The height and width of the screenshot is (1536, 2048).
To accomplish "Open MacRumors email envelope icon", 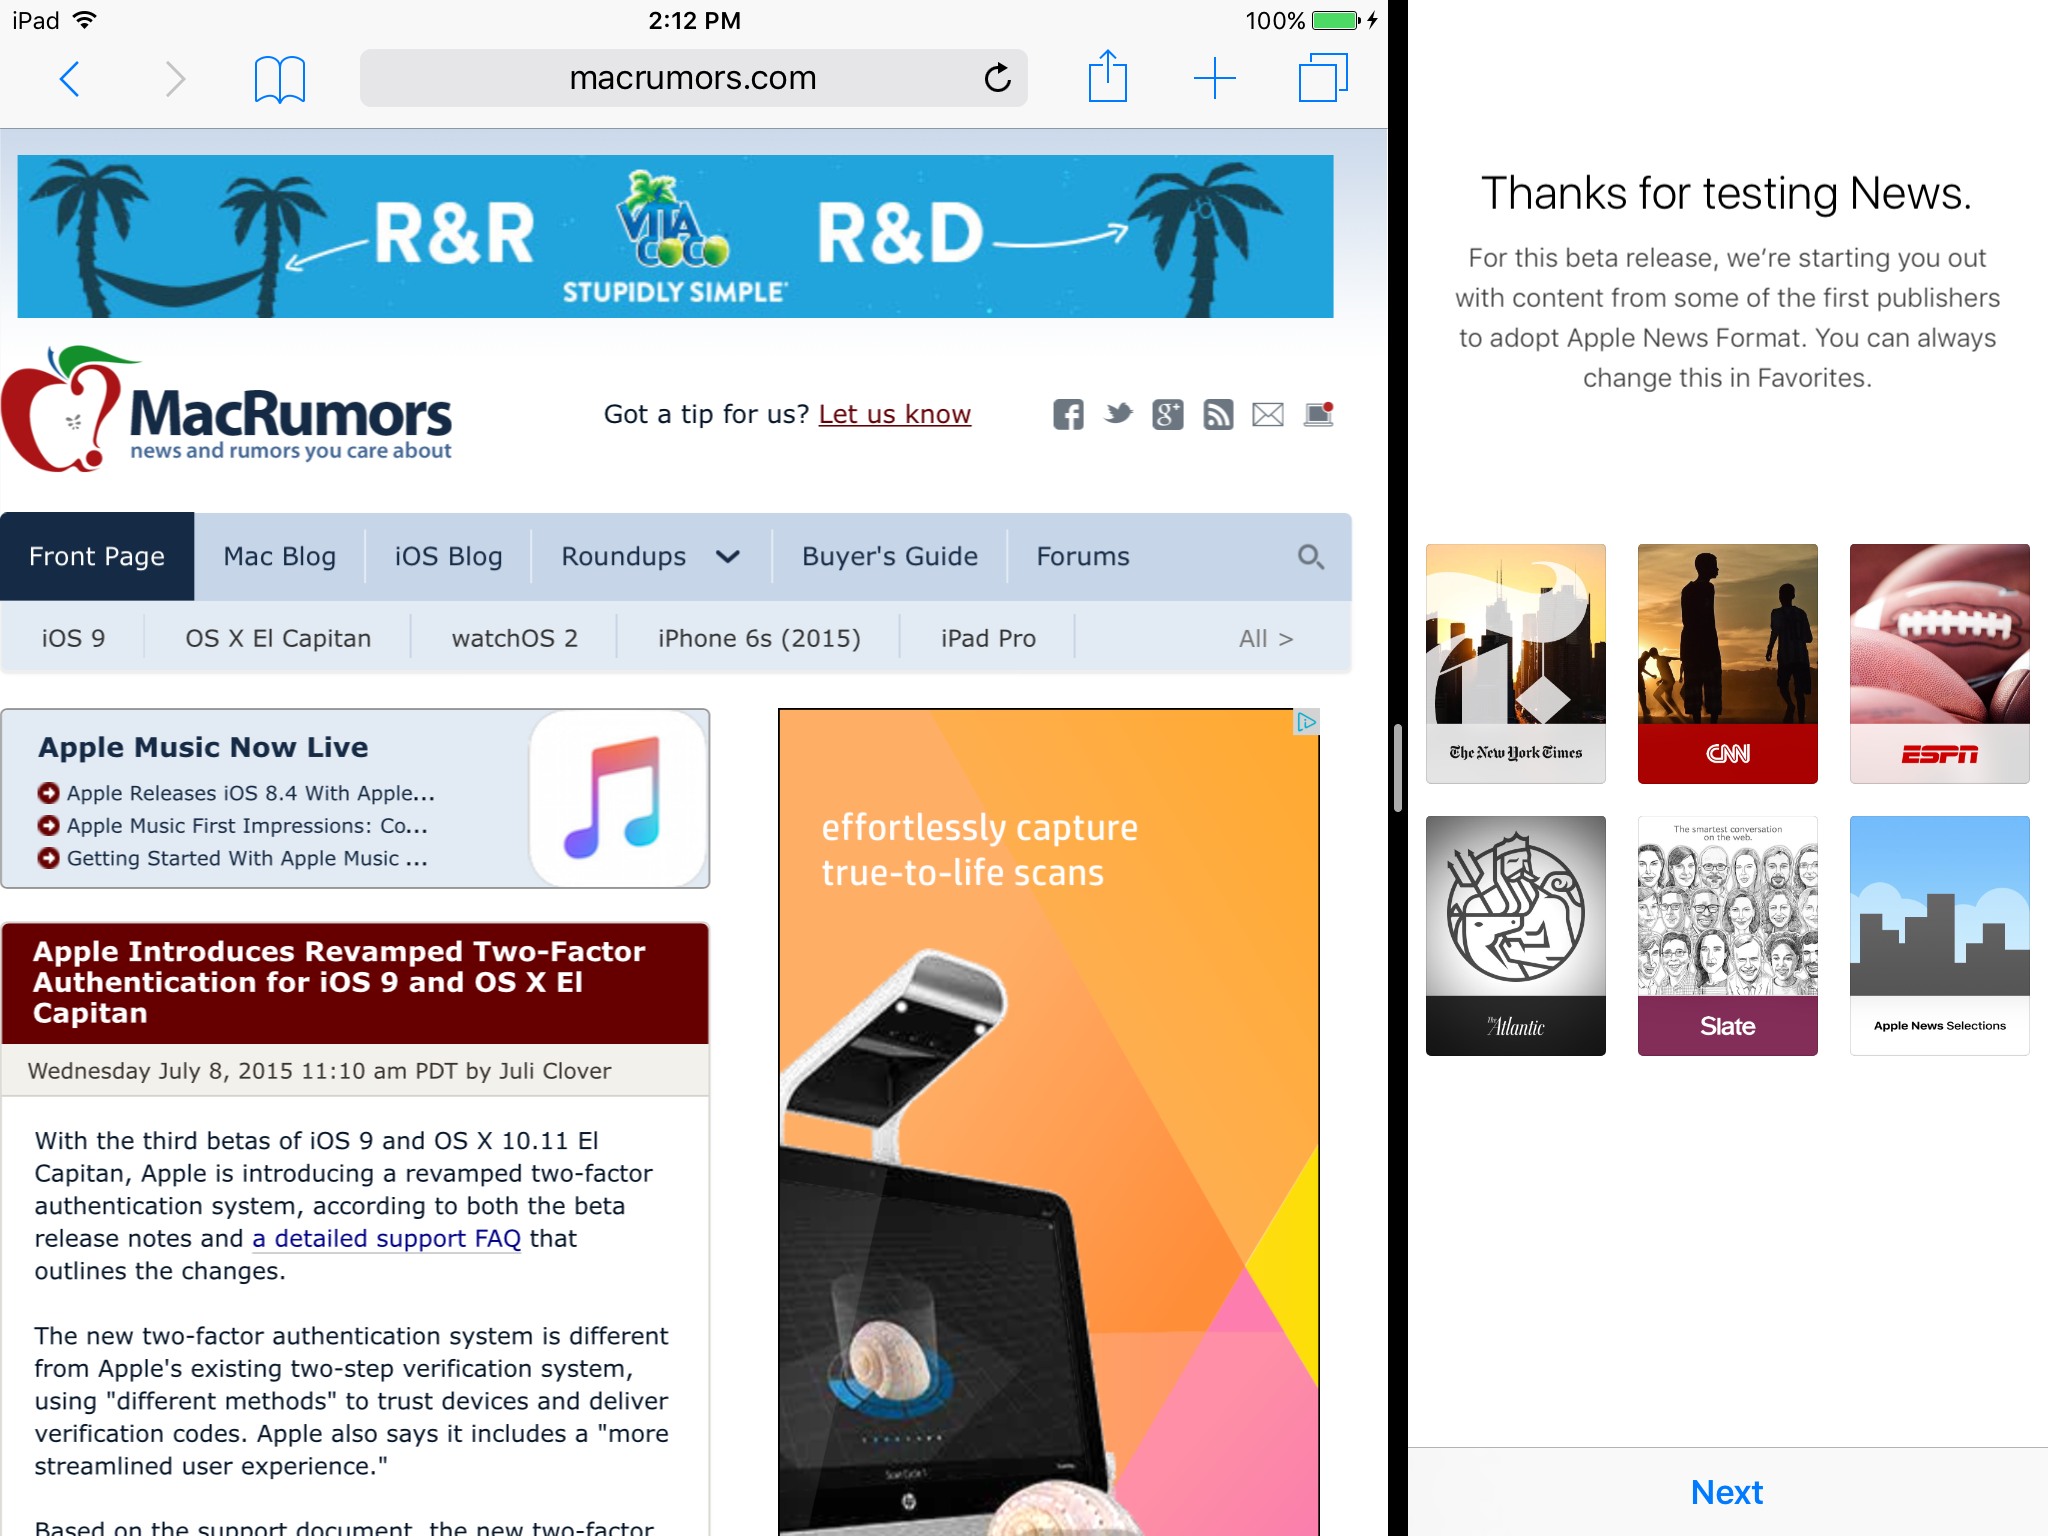I will point(1268,414).
